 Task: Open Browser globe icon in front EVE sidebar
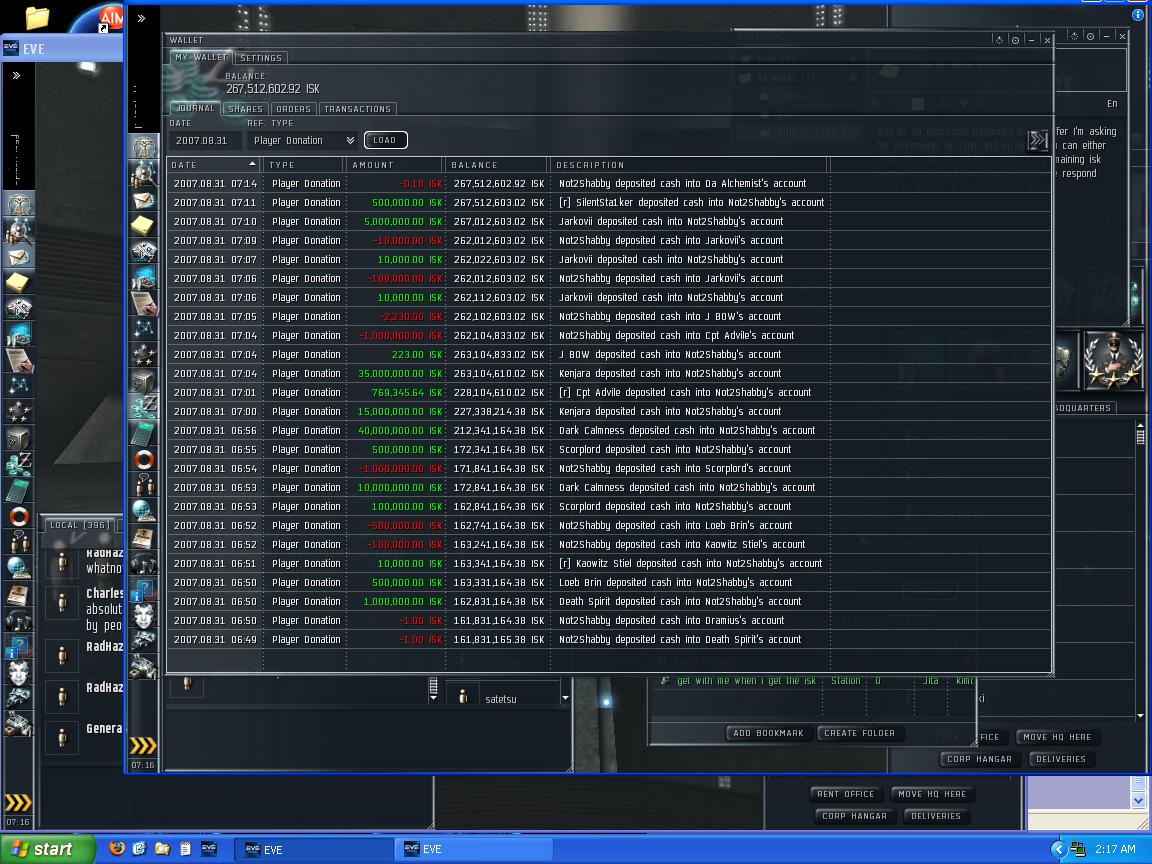pos(144,511)
